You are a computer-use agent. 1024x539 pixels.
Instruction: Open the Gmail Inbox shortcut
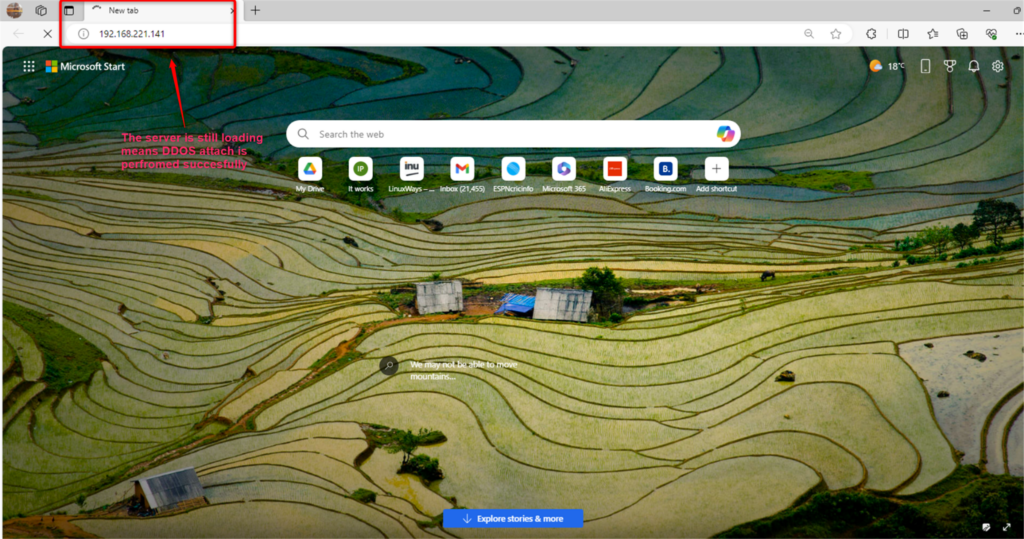coord(462,175)
